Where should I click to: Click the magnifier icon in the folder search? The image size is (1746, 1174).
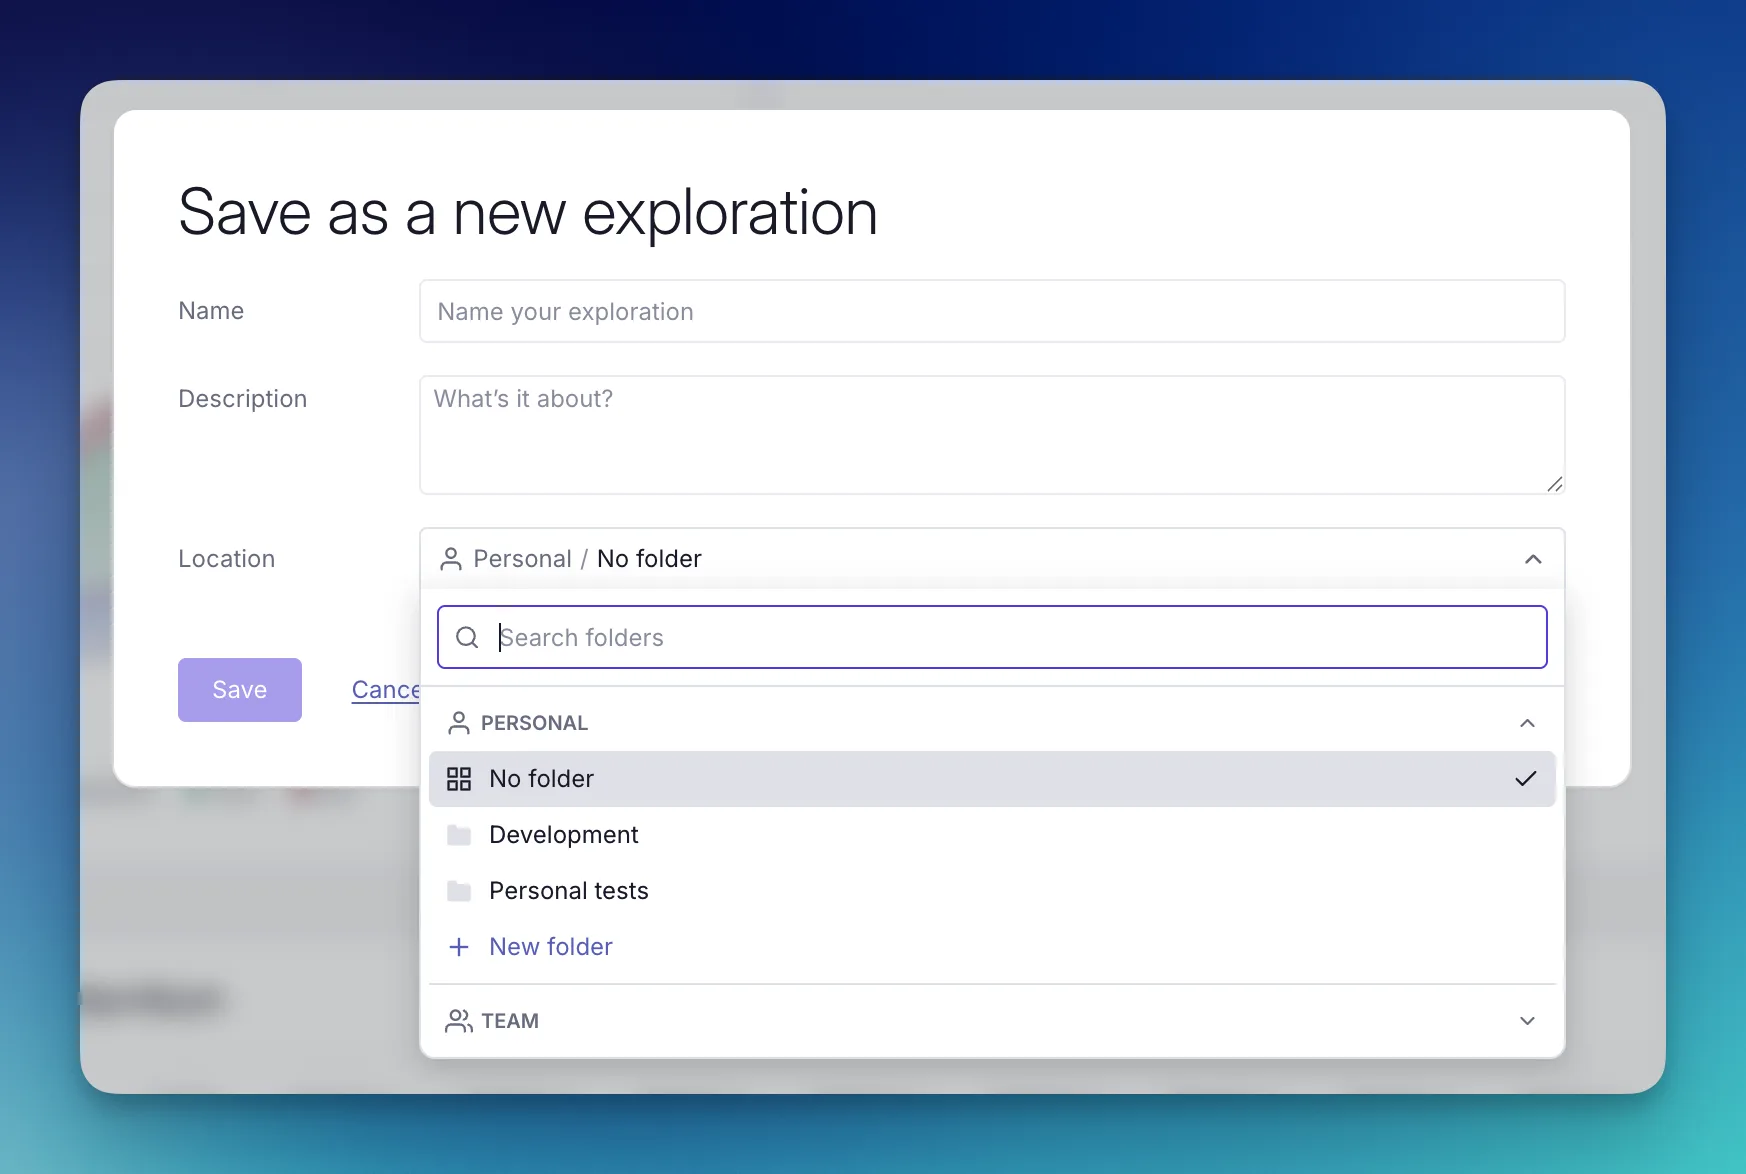pos(467,637)
